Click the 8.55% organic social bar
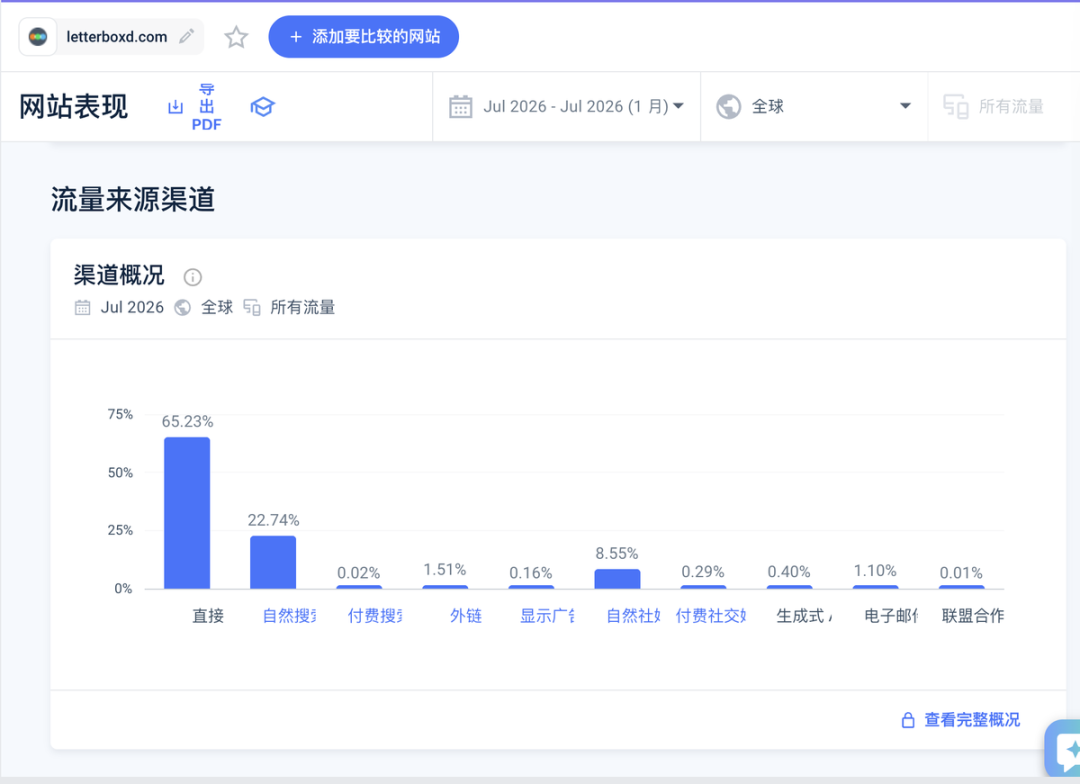Viewport: 1080px width, 784px height. 617,579
